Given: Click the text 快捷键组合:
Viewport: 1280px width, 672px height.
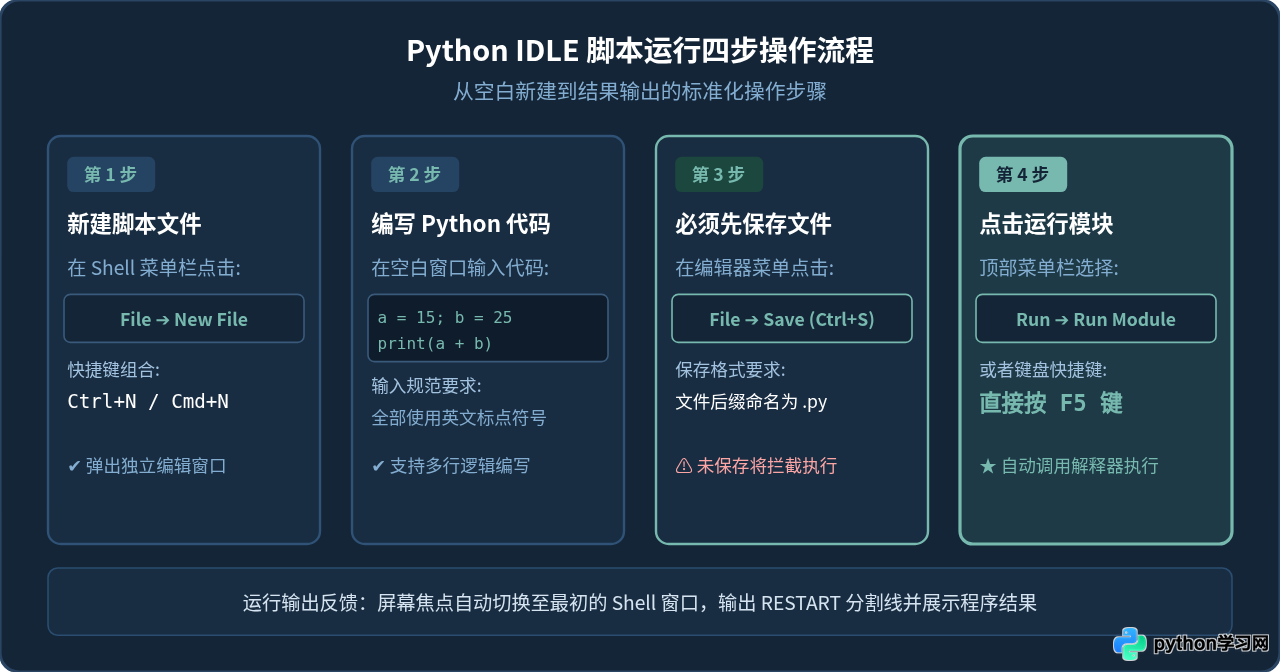Looking at the screenshot, I should [x=114, y=370].
